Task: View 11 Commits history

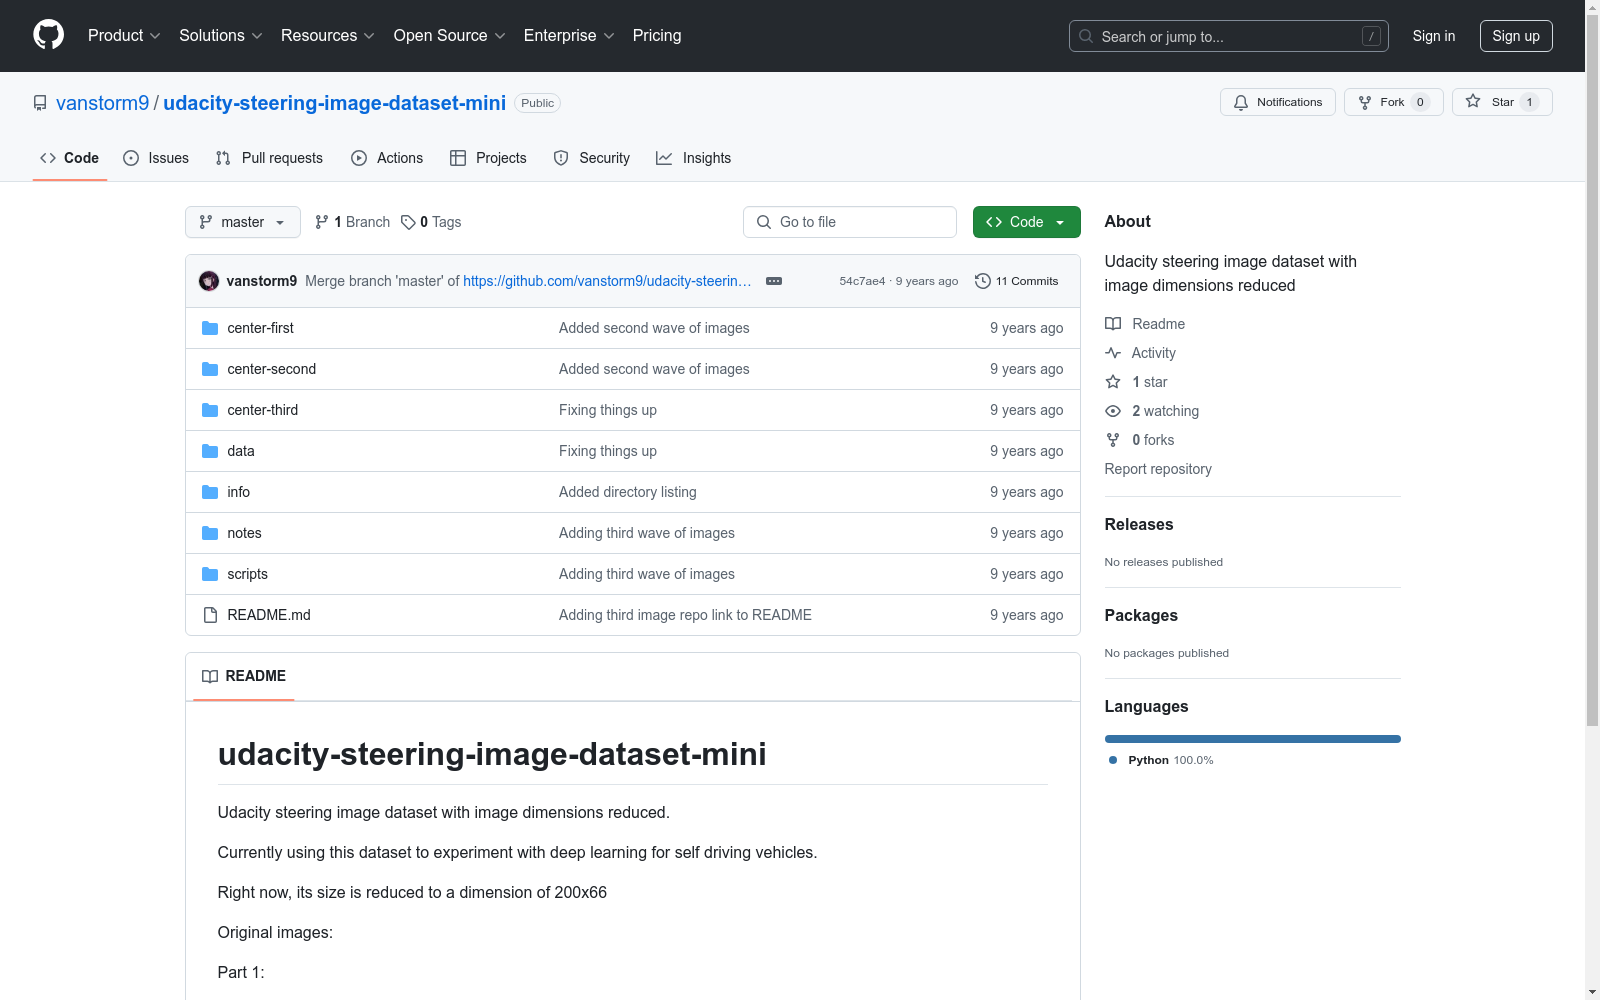Action: point(1017,281)
